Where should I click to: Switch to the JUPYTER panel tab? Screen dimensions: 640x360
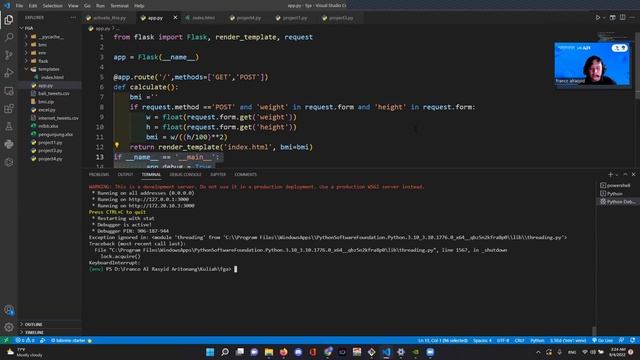(x=218, y=174)
